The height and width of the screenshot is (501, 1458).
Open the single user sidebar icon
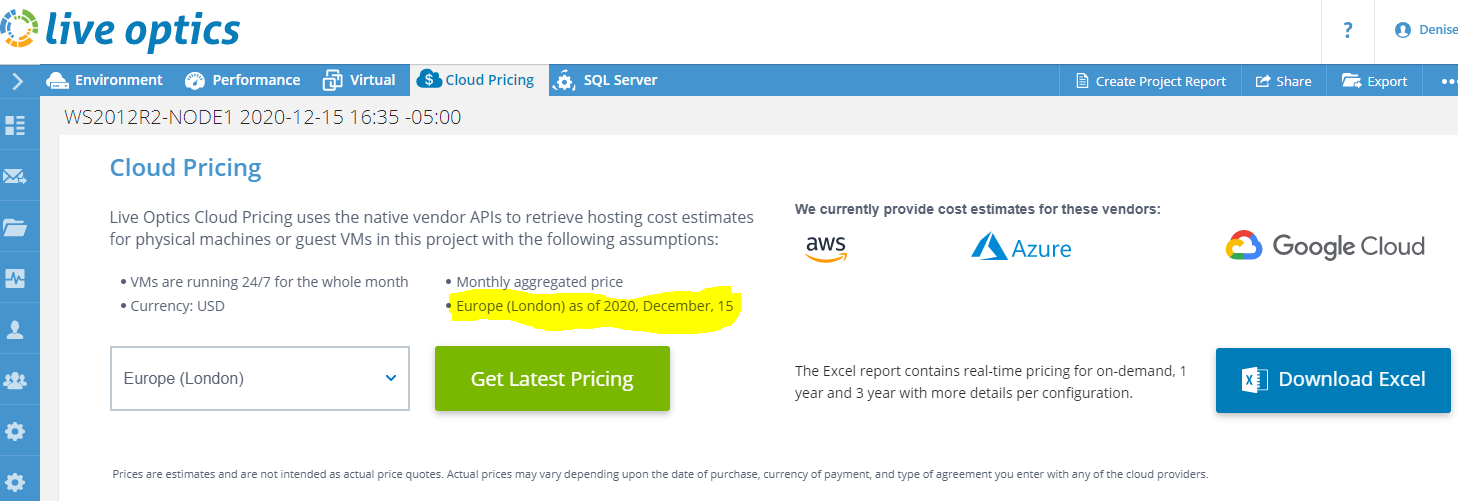coord(16,329)
